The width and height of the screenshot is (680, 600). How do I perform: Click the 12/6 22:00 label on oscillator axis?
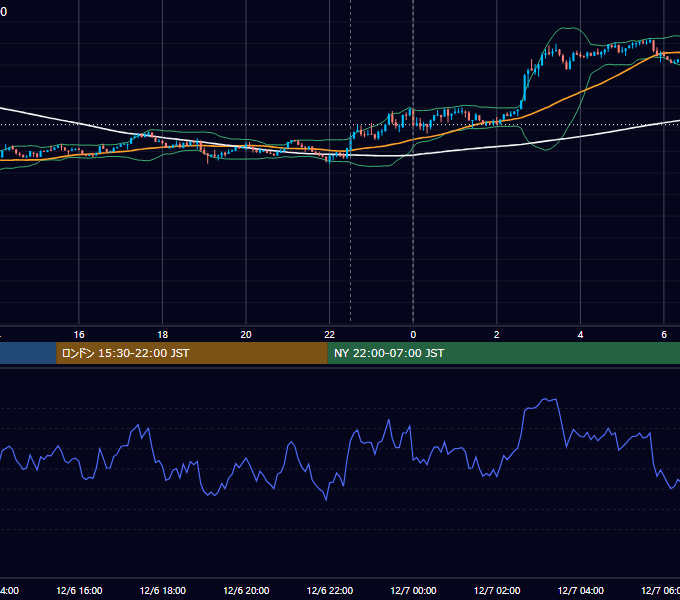point(330,590)
